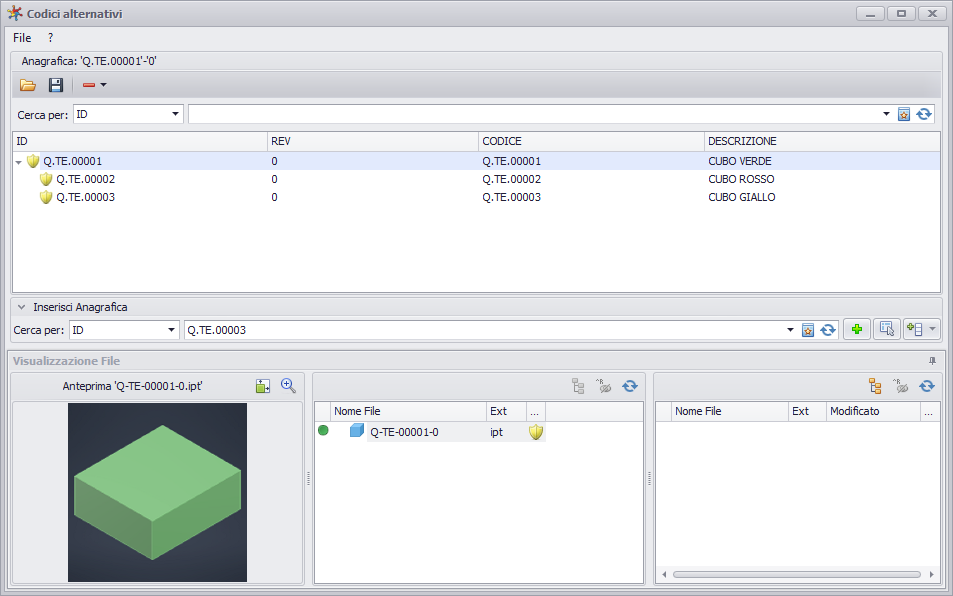Viewport: 953px width, 596px height.
Task: Click the preview zoom magnifier icon
Action: tap(288, 386)
